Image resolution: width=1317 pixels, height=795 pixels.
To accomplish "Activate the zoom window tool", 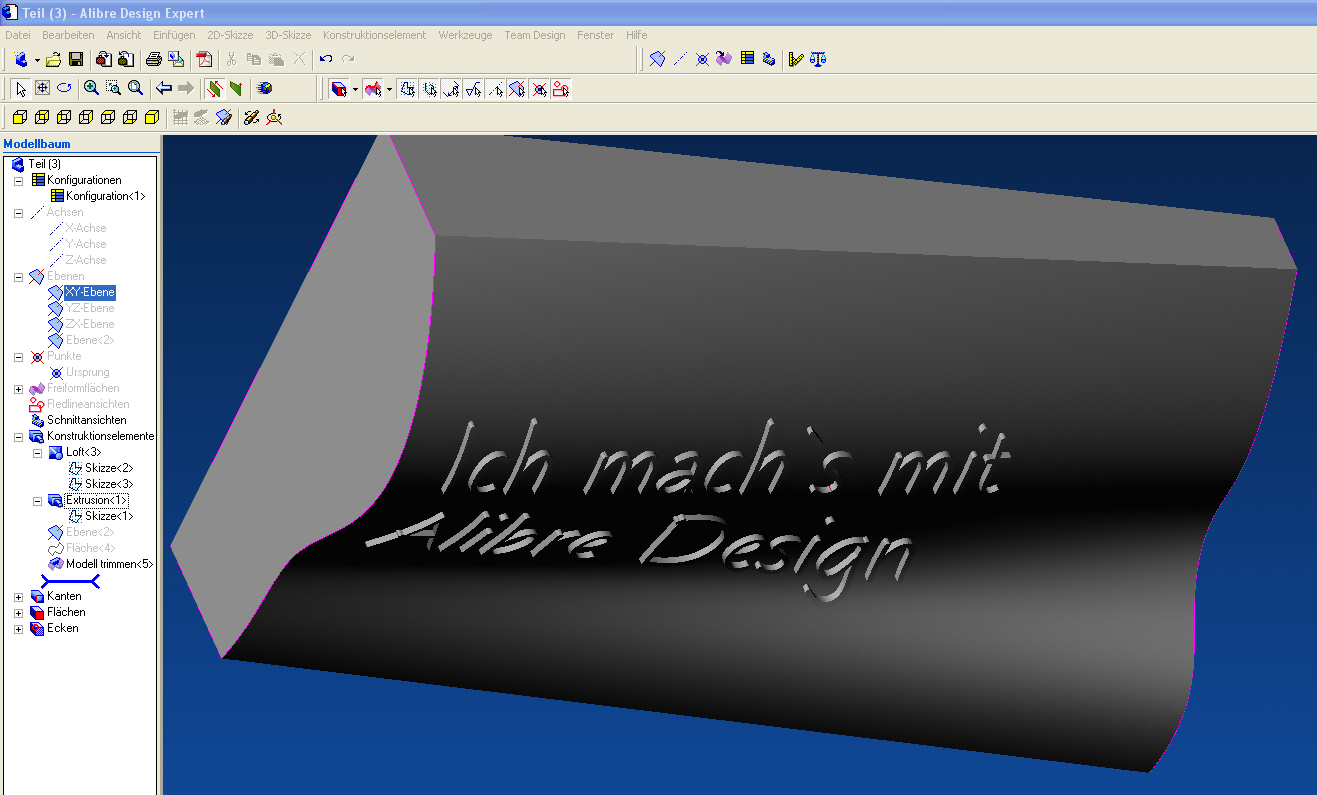I will 113,88.
